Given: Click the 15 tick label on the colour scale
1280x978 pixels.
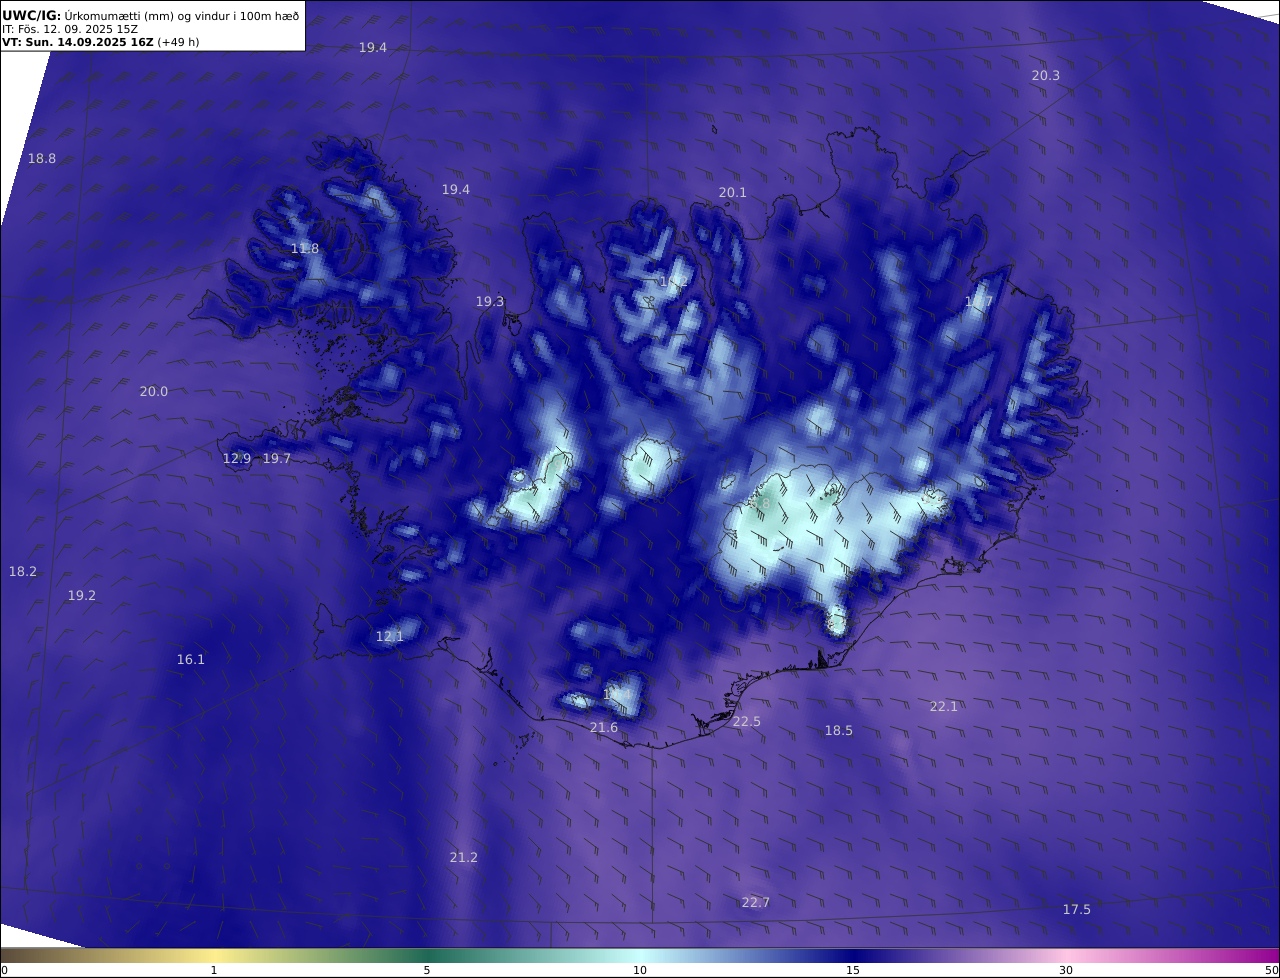Looking at the screenshot, I should [x=853, y=970].
